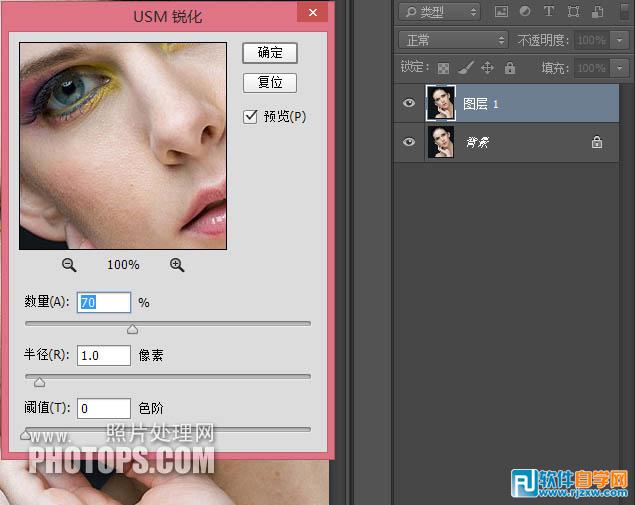Click the 填充 100% value field
This screenshot has height=505, width=635.
pyautogui.click(x=592, y=68)
